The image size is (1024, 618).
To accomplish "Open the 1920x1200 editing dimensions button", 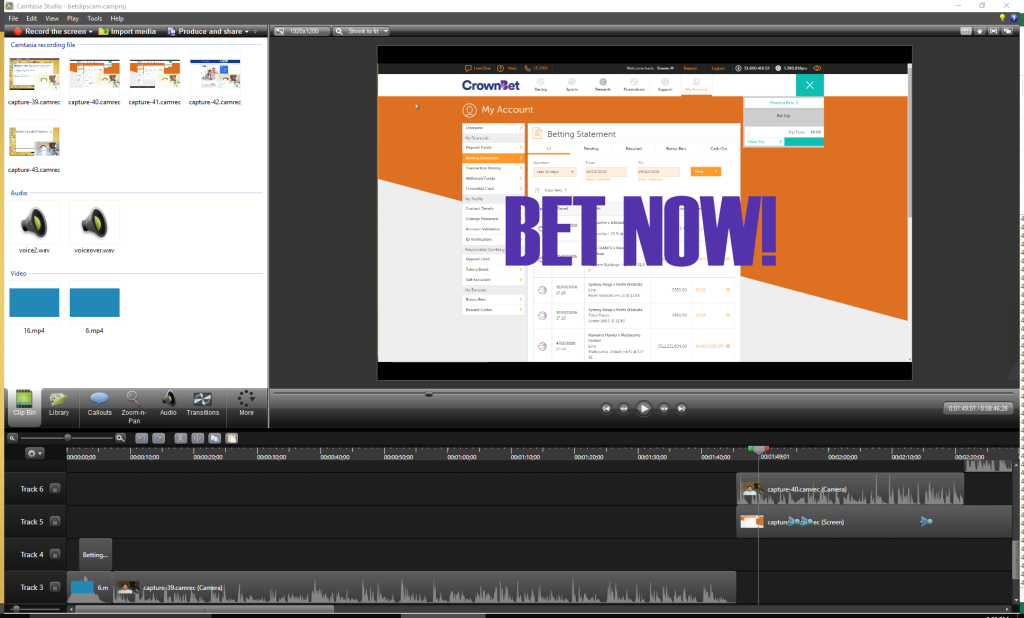I will (x=301, y=31).
